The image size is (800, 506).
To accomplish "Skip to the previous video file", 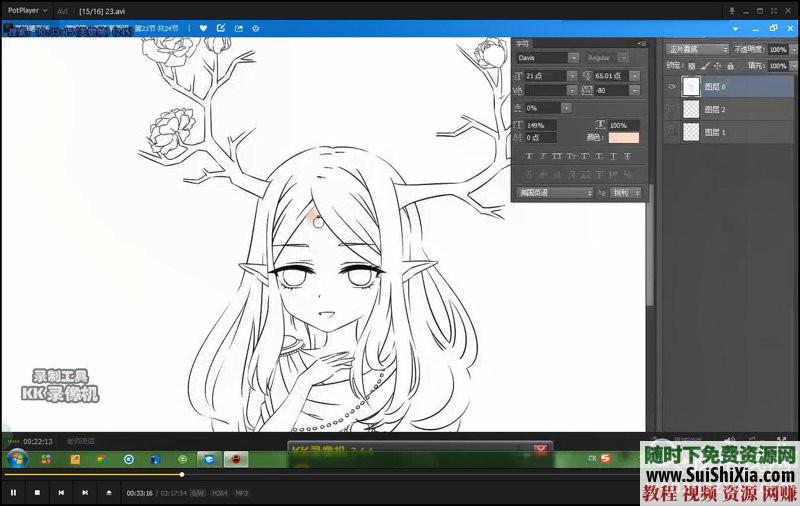I will pos(61,493).
